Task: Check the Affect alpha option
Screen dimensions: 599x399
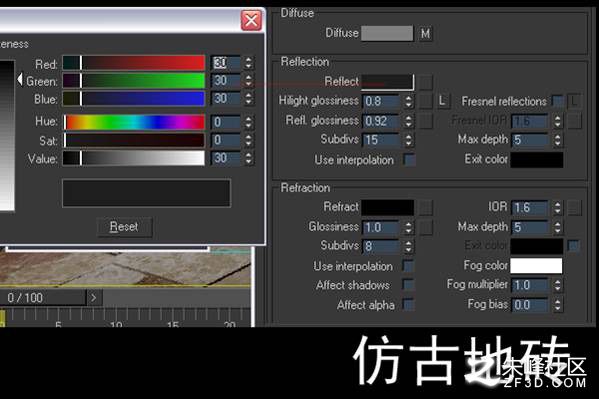Action: (408, 305)
